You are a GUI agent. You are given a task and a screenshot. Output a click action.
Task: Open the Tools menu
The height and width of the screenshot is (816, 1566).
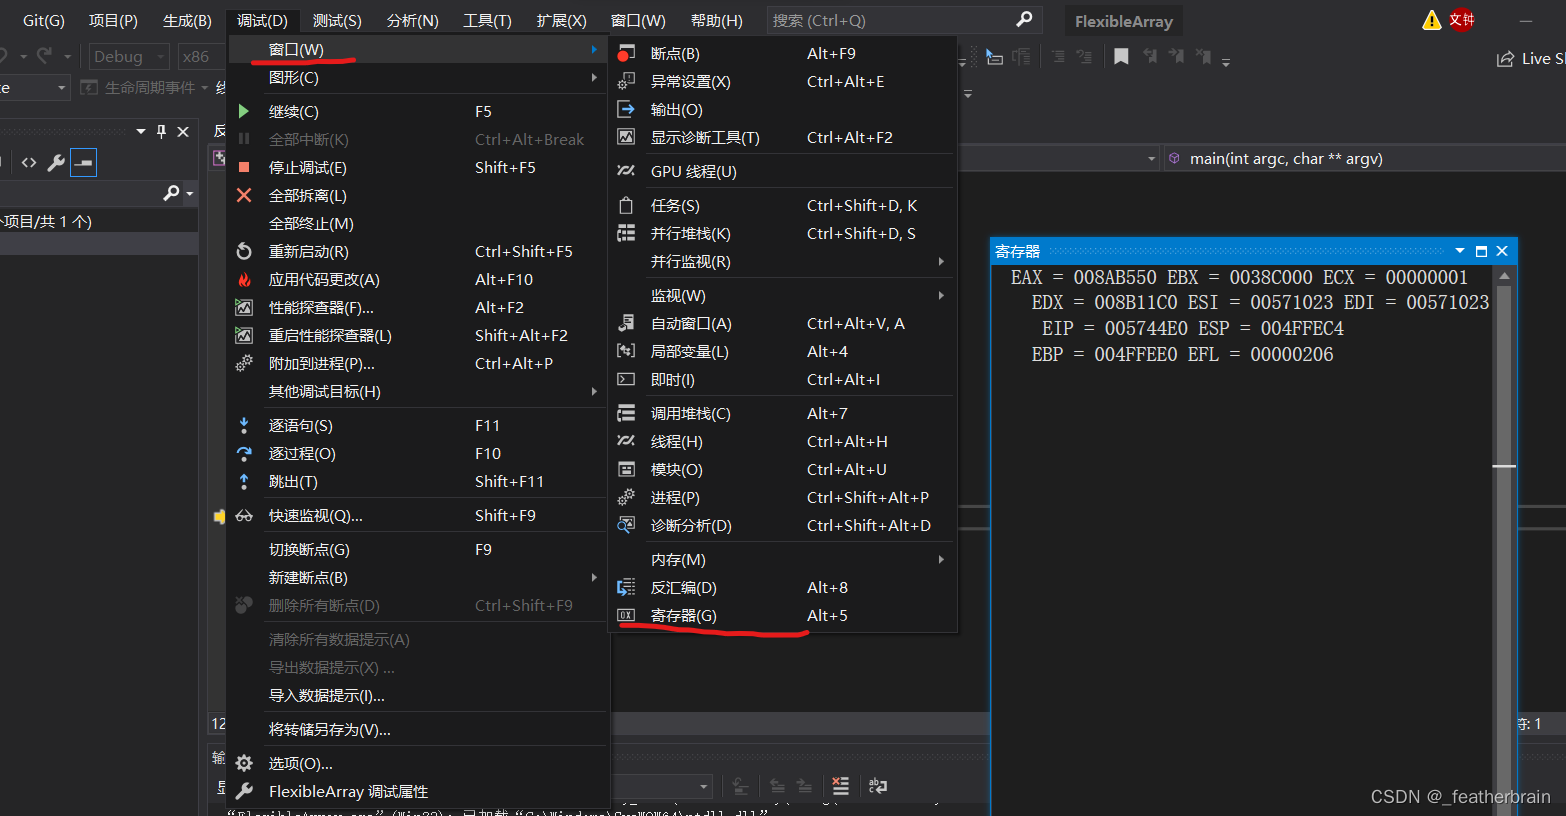pos(487,20)
